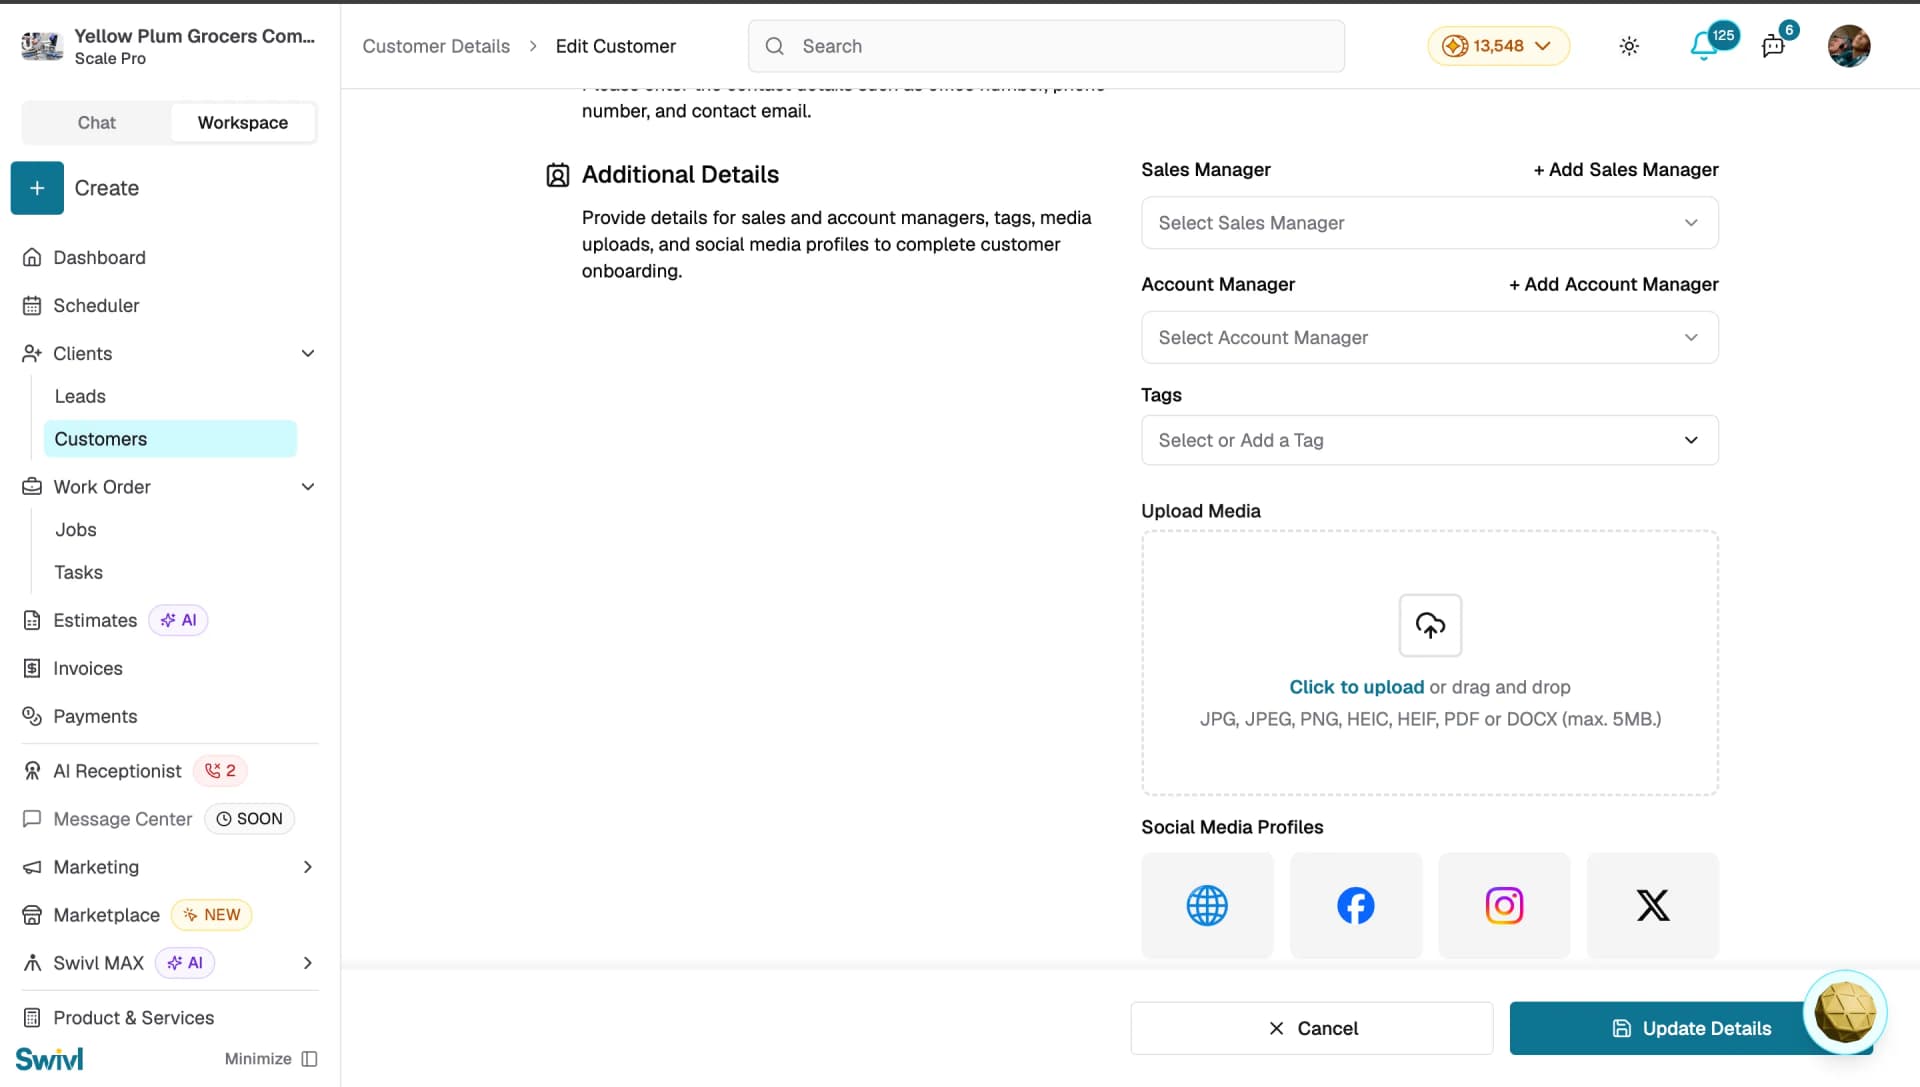Expand the Swivl MAX submenu arrow
The height and width of the screenshot is (1087, 1920).
coord(308,963)
